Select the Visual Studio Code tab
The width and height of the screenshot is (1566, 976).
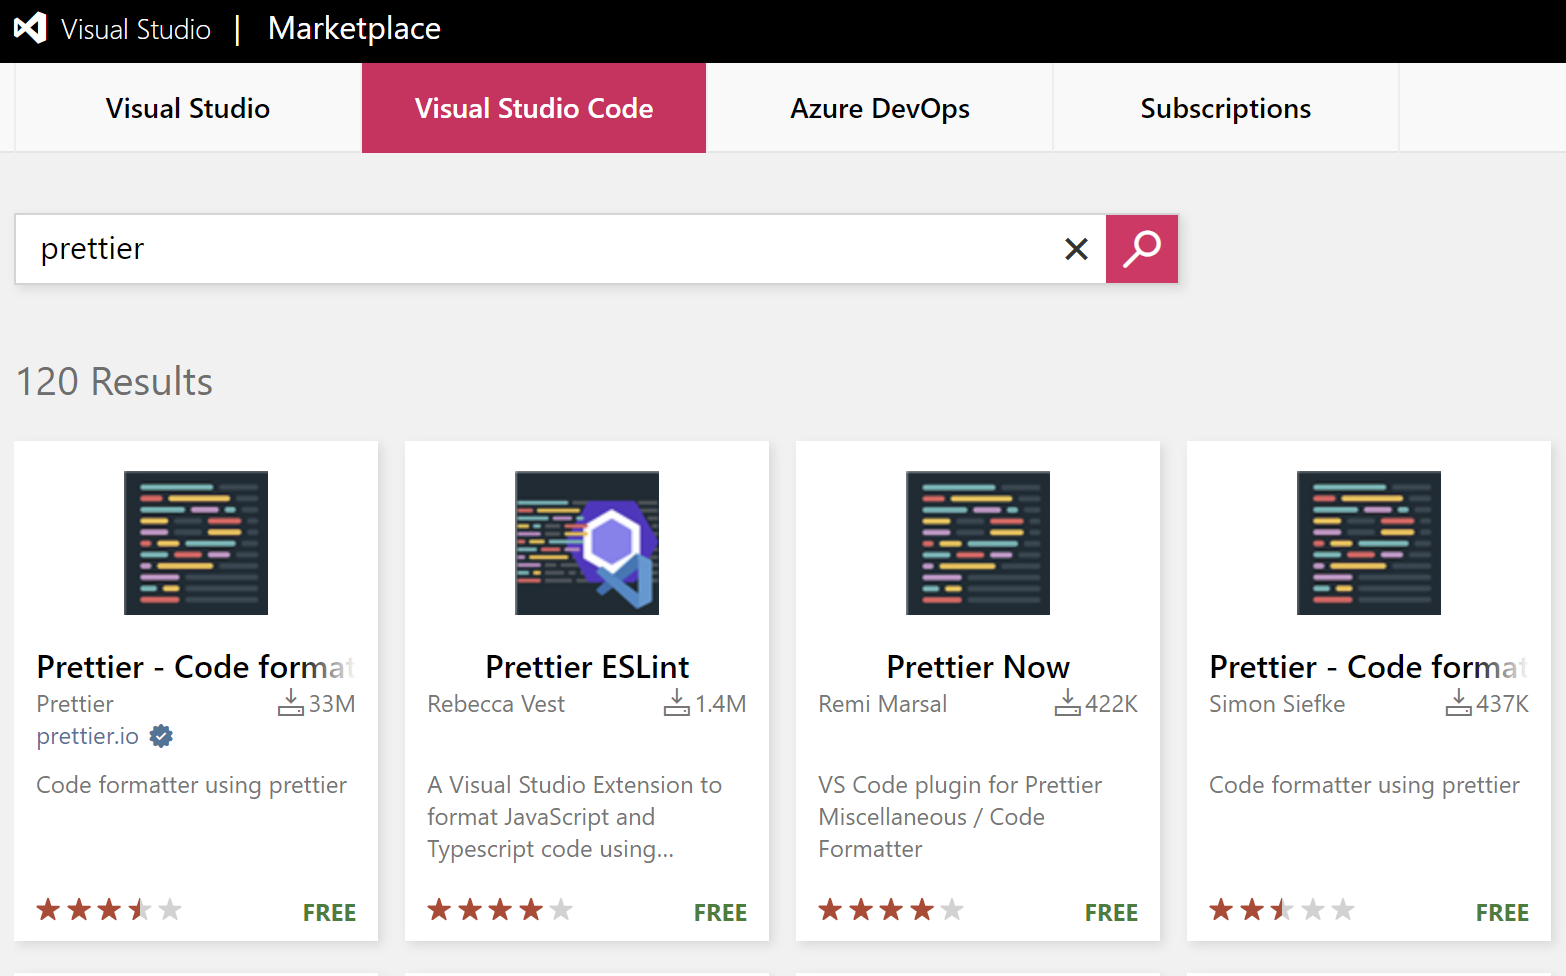(x=534, y=108)
